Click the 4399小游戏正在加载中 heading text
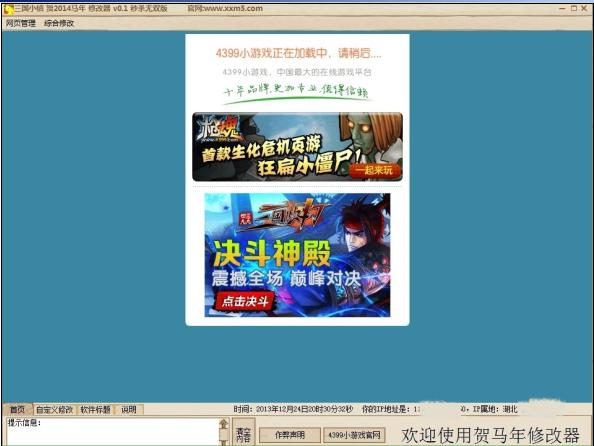Viewport: 594px width, 446px height. 299,53
